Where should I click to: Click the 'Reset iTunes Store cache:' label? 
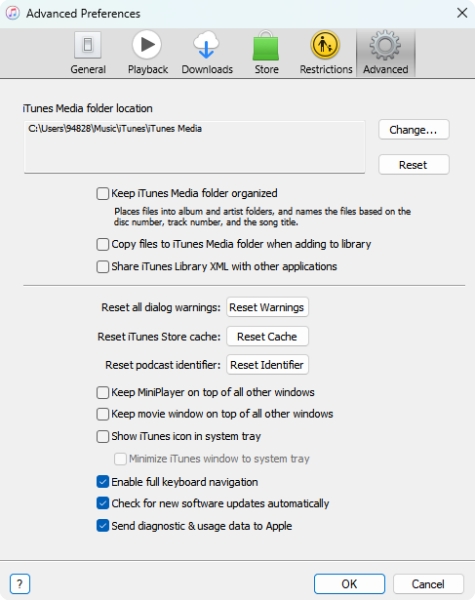tap(159, 337)
